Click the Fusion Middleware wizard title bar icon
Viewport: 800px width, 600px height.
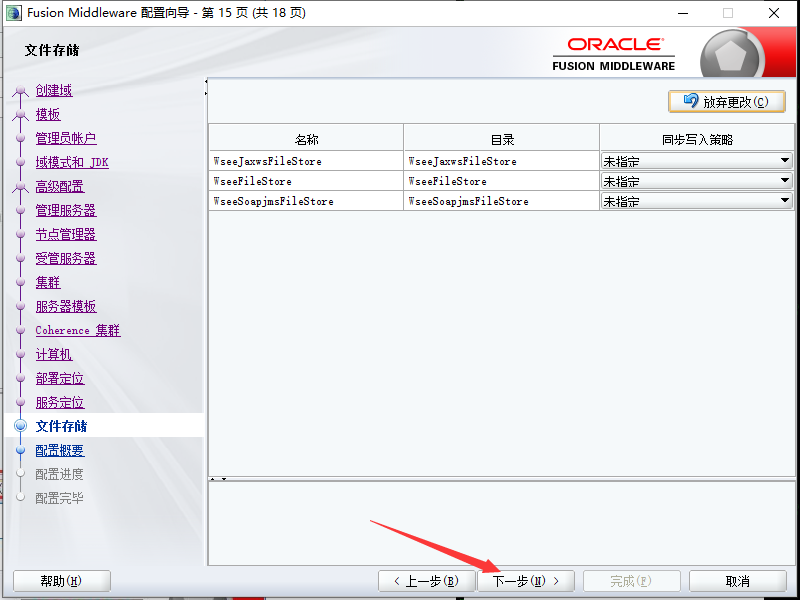[x=13, y=13]
